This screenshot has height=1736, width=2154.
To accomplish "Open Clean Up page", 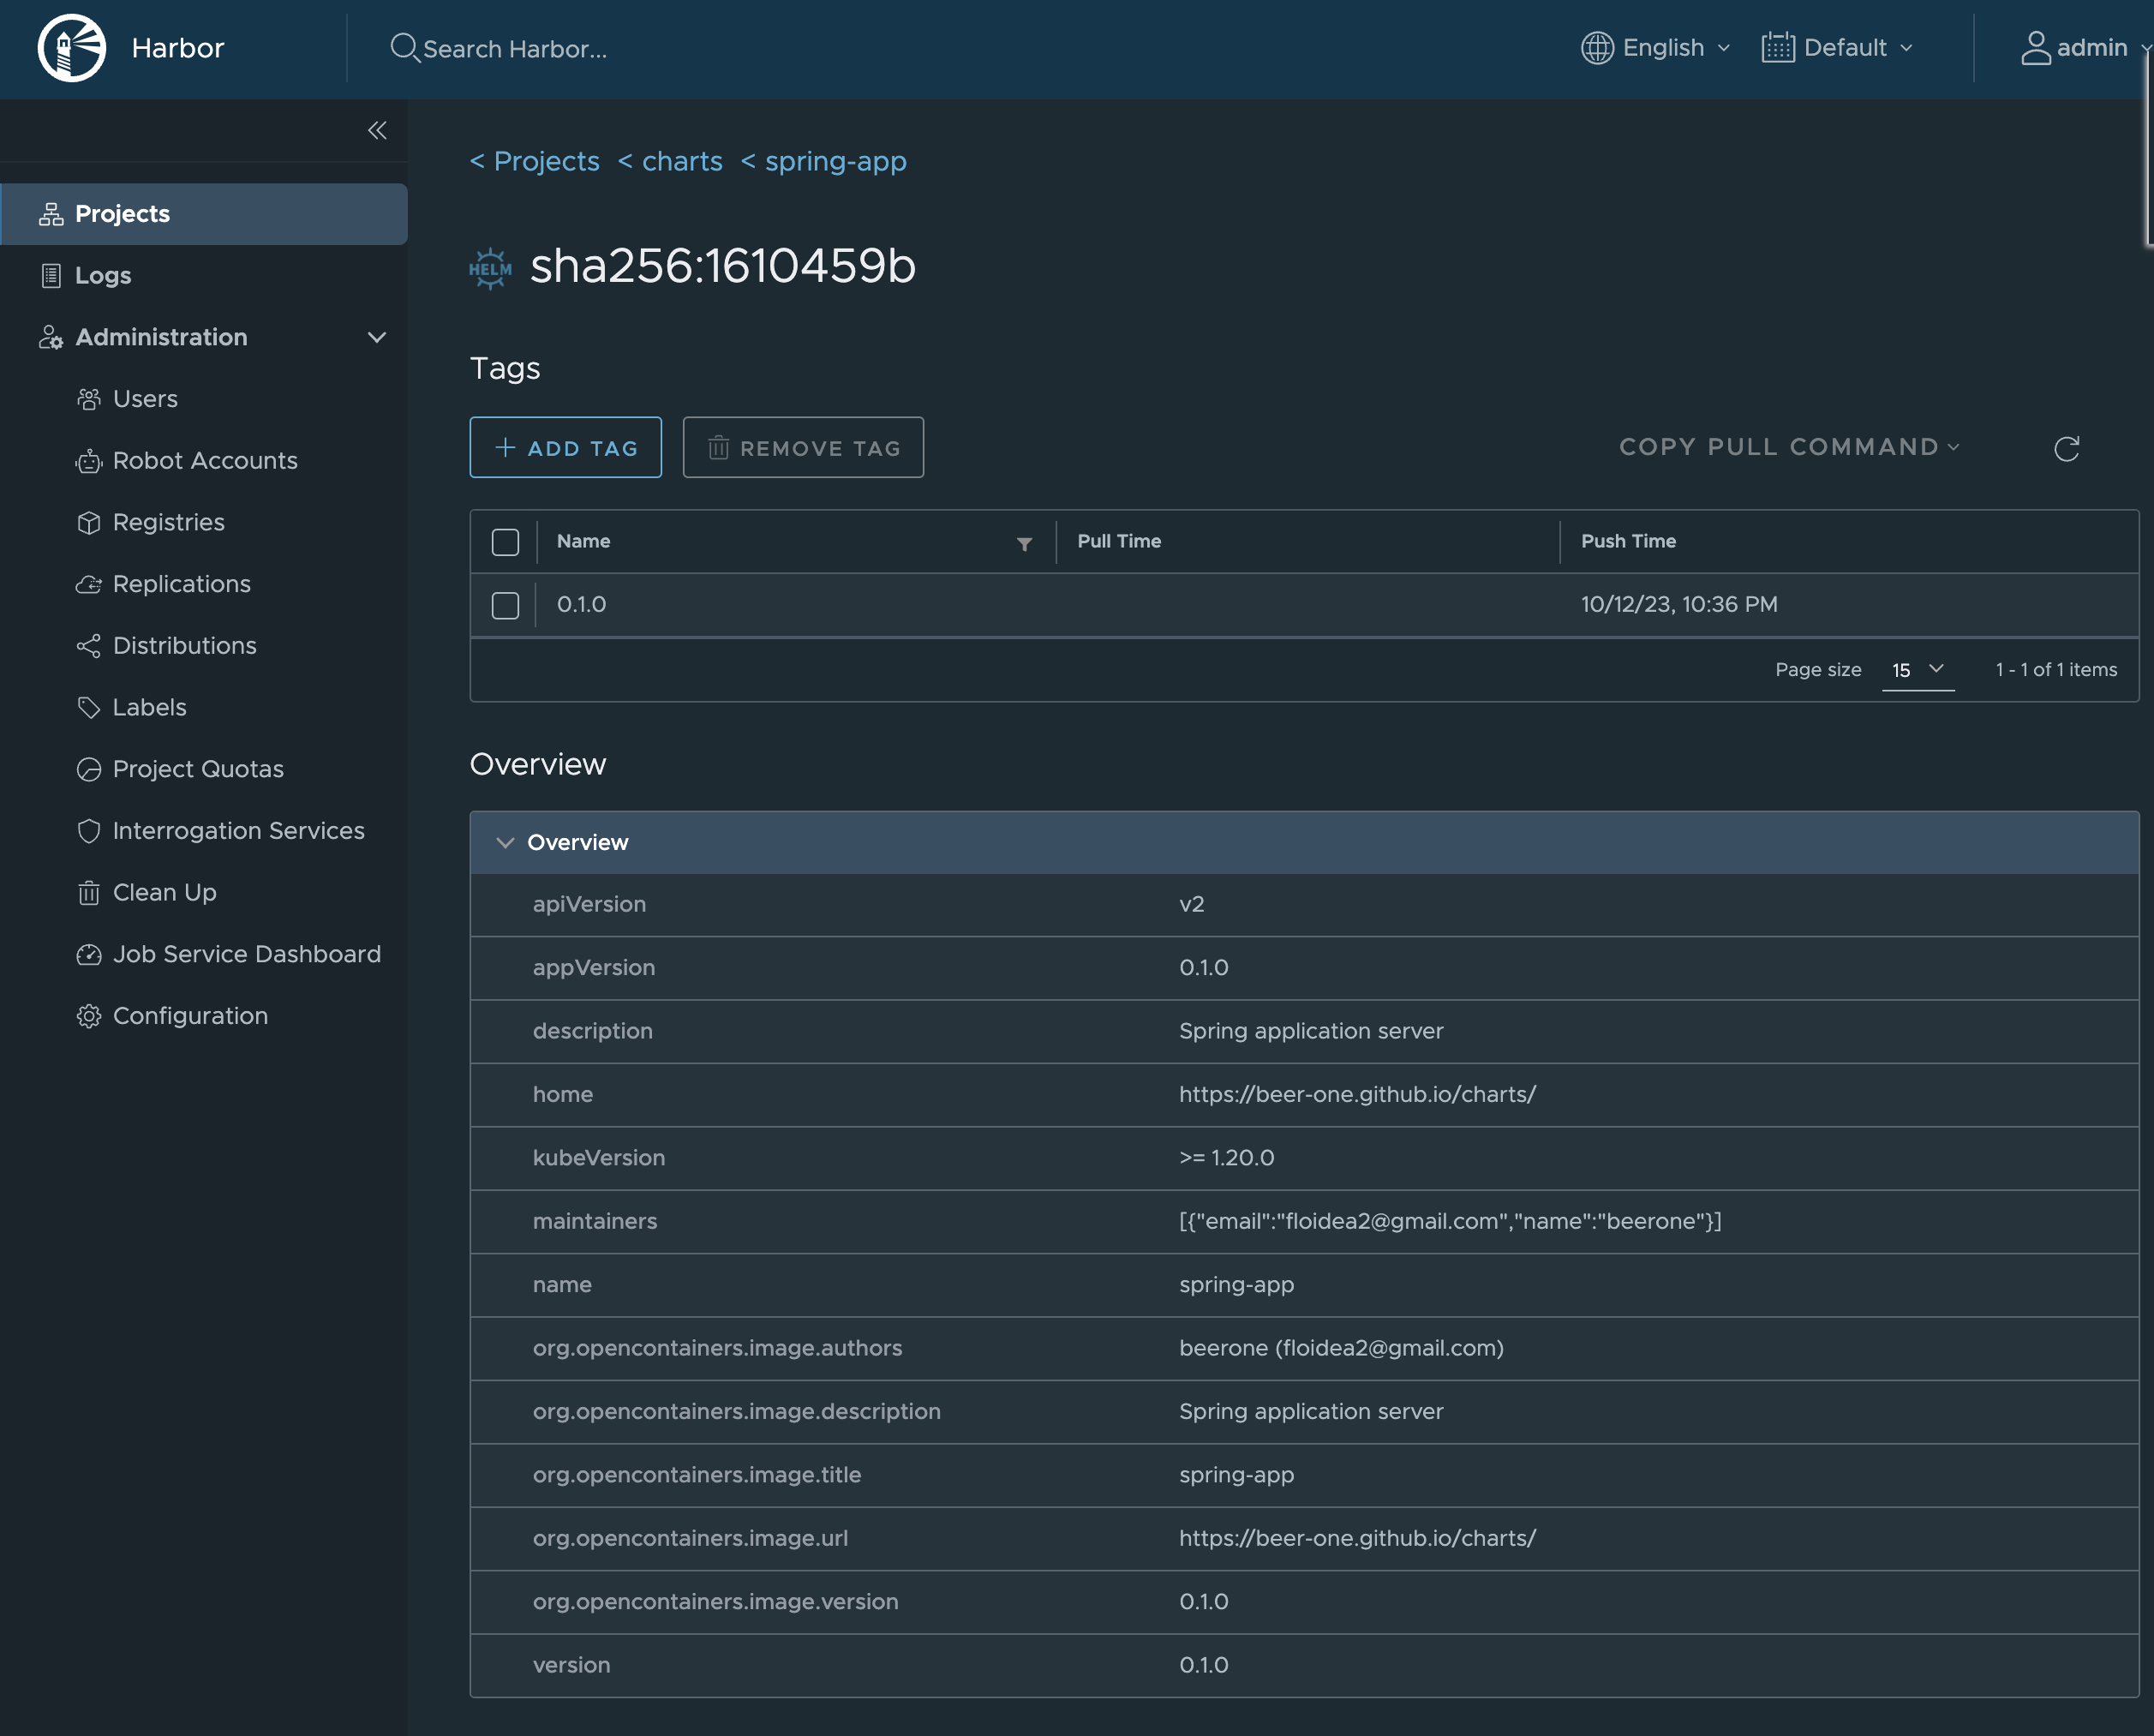I will click(165, 893).
